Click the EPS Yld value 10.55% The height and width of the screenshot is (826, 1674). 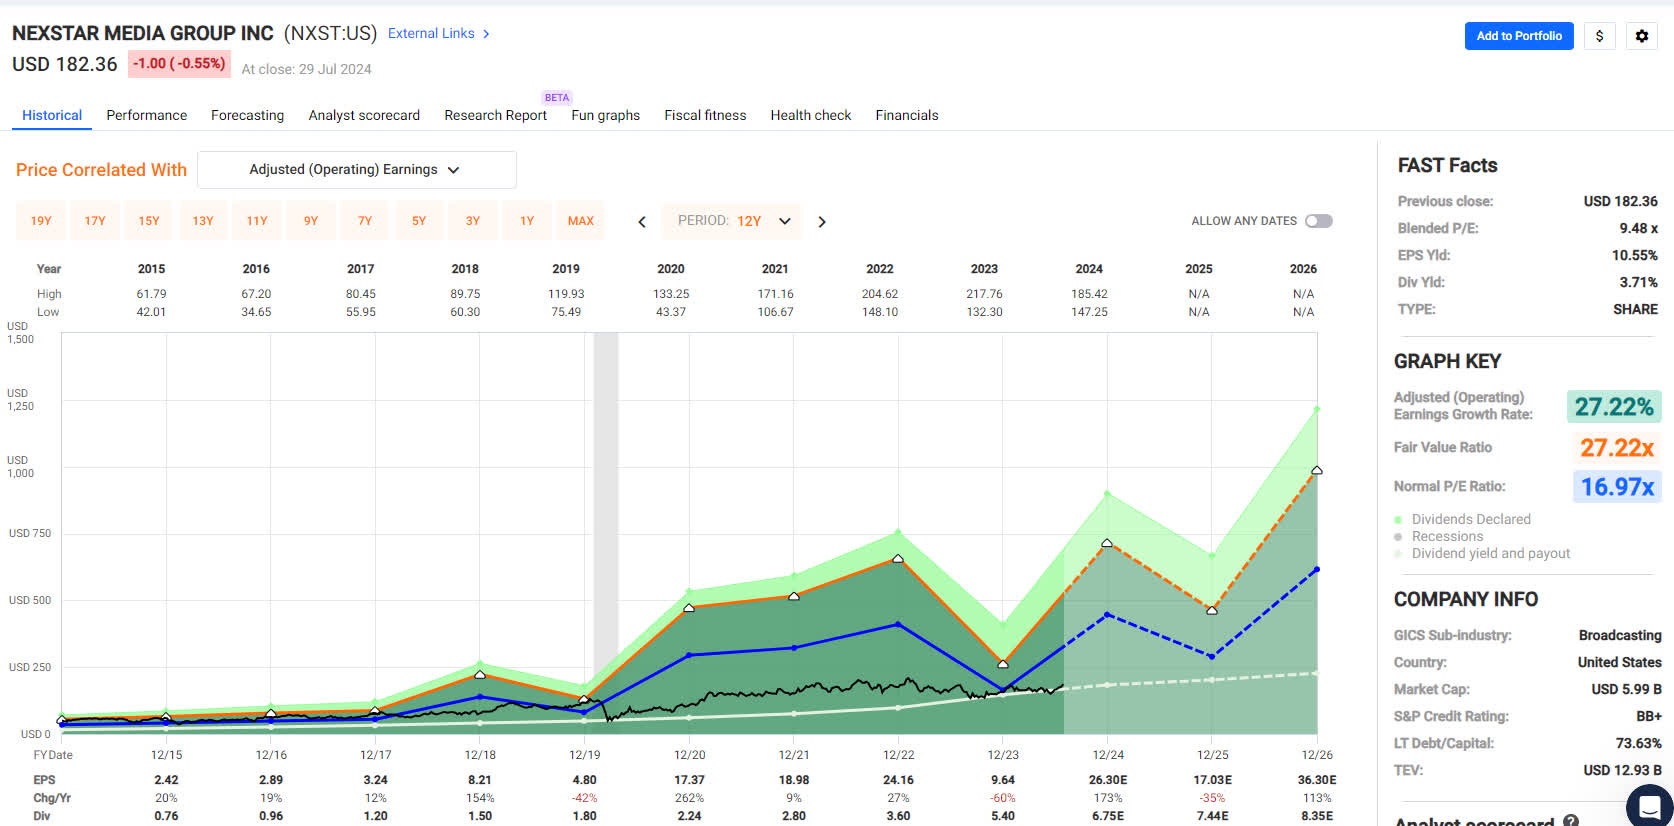tap(1634, 255)
